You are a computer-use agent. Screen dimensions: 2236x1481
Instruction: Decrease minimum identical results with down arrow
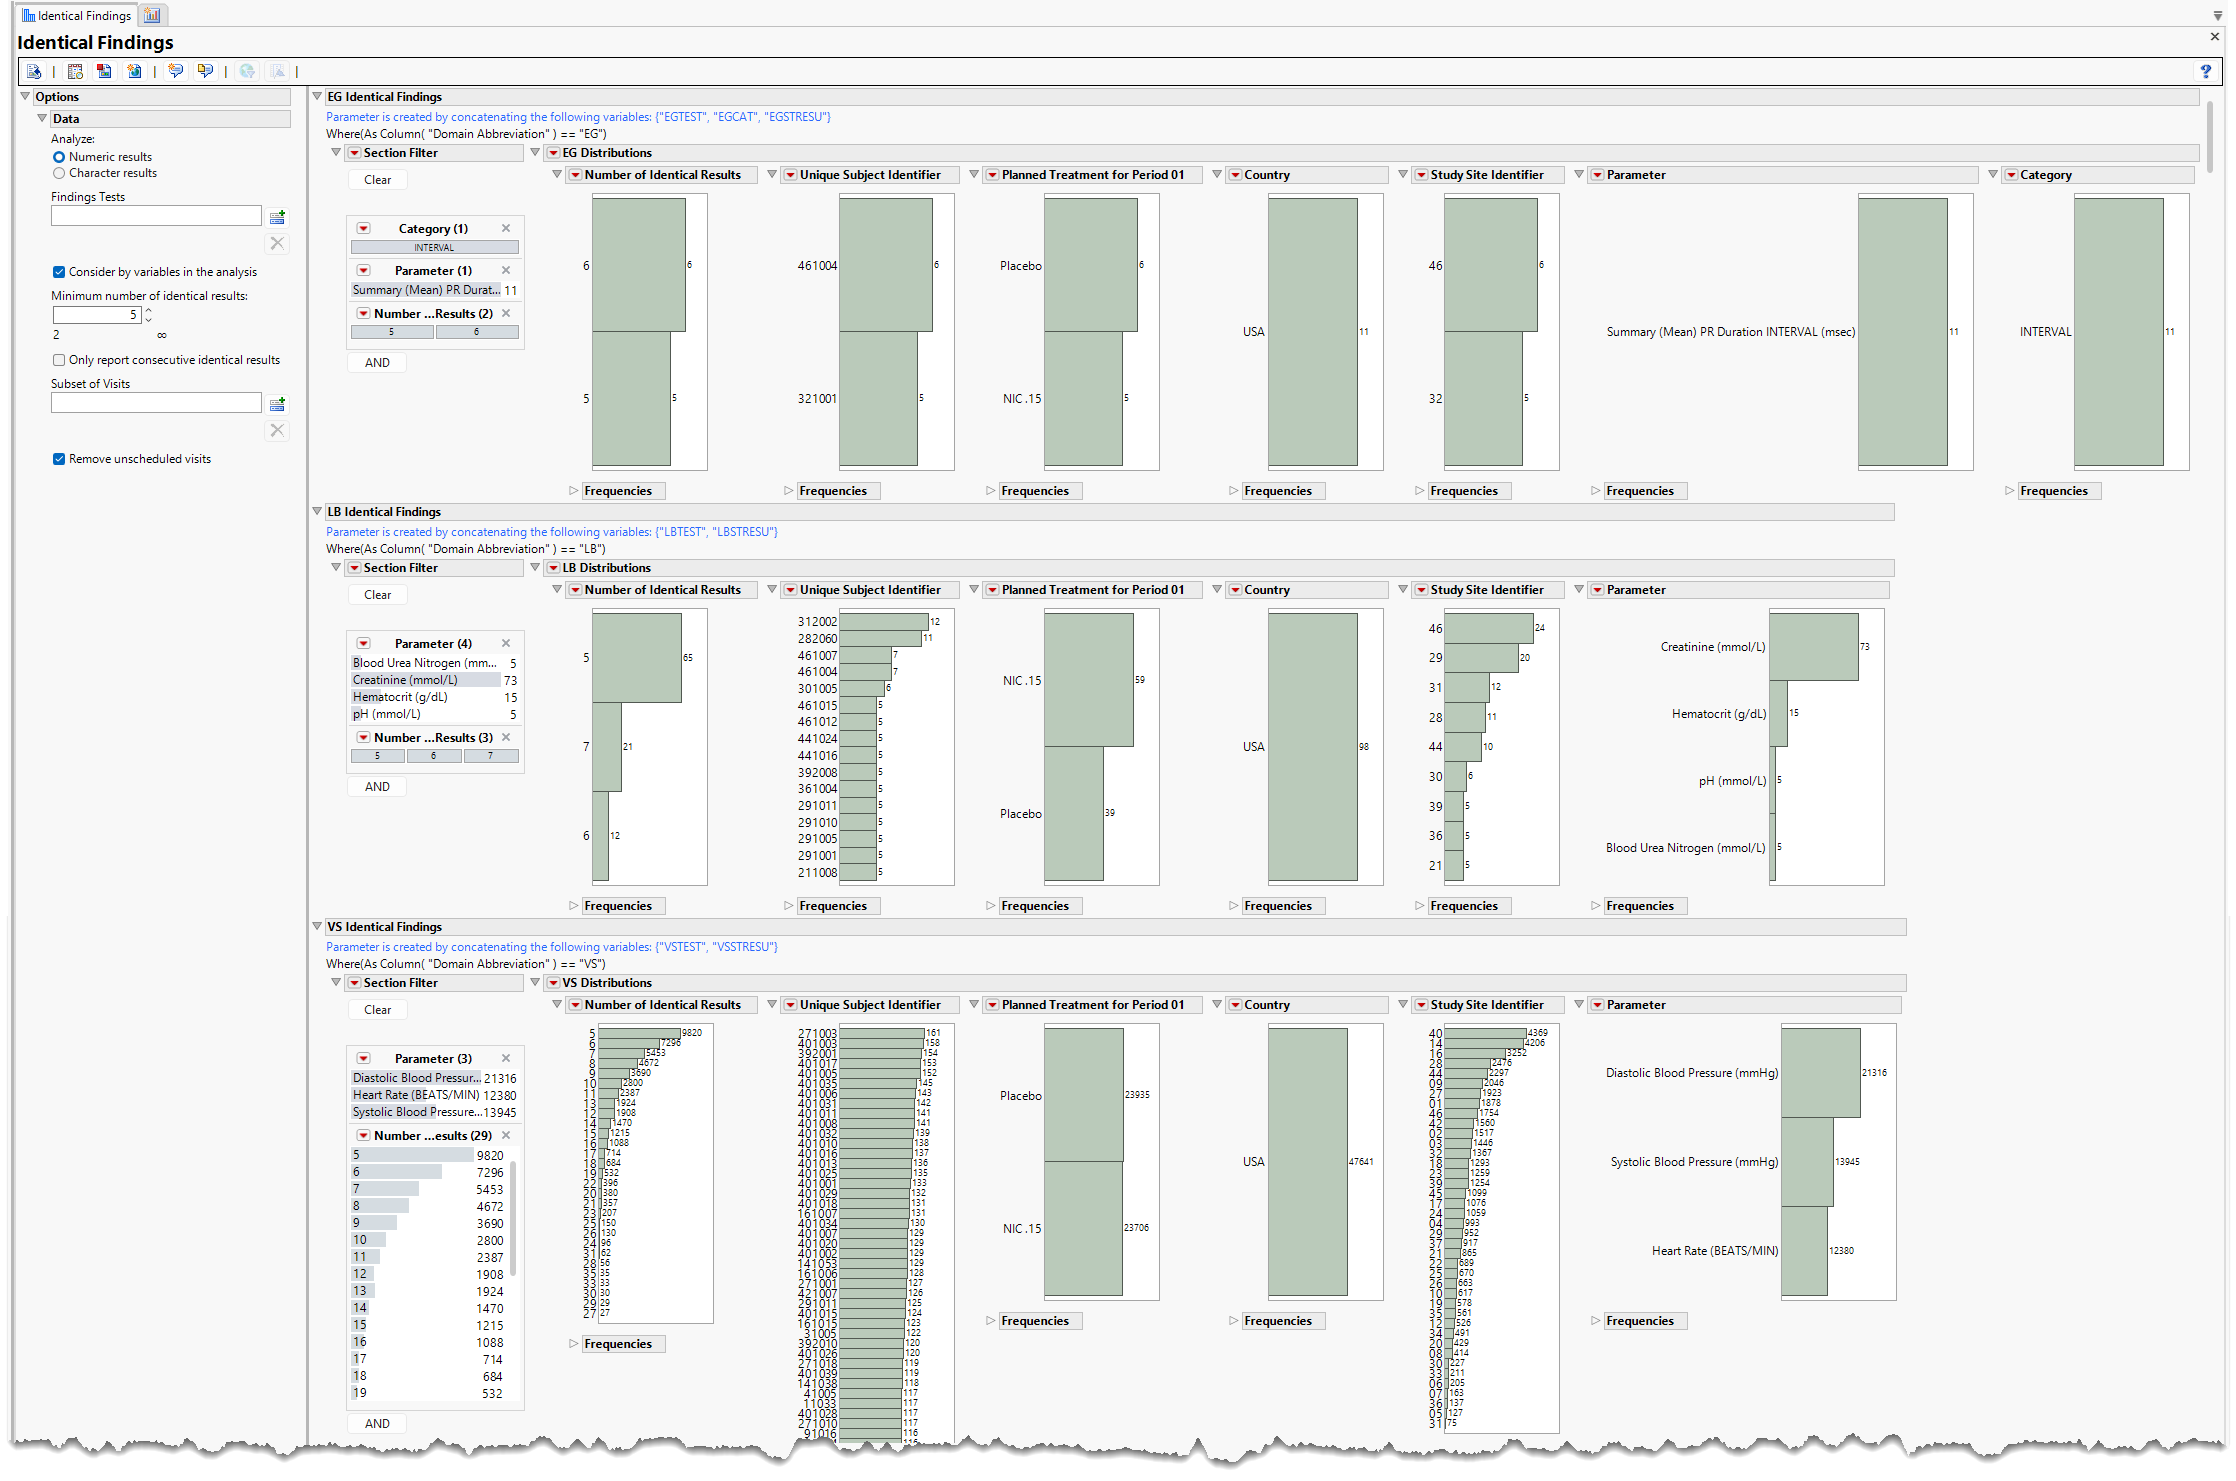[148, 319]
